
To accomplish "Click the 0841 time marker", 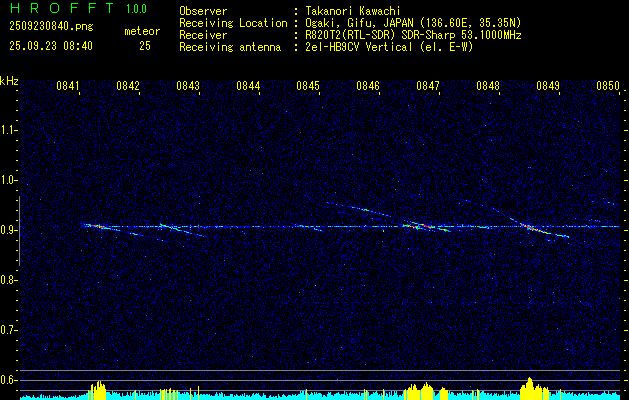I will coord(68,86).
